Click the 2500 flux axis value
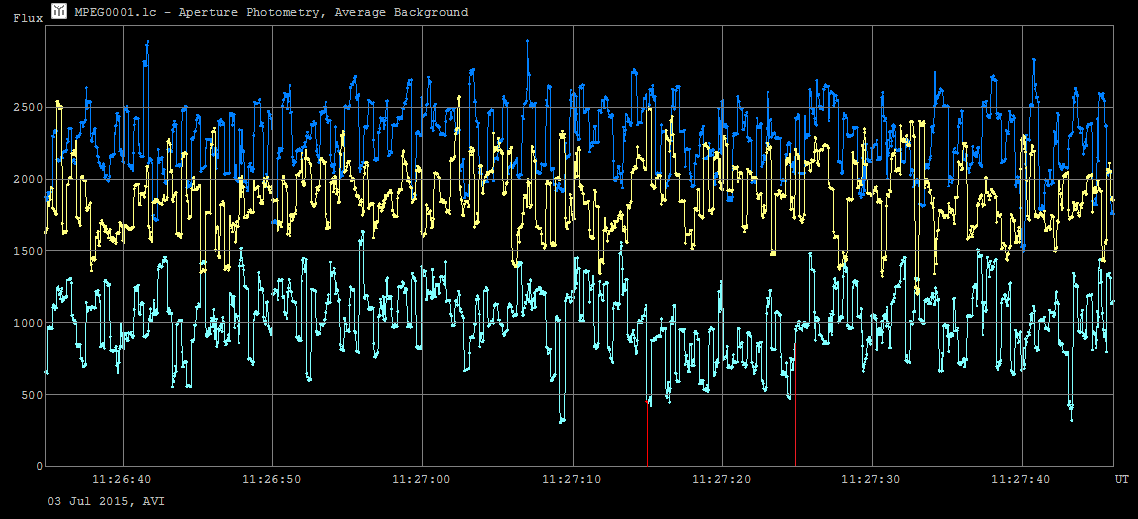 [30, 107]
